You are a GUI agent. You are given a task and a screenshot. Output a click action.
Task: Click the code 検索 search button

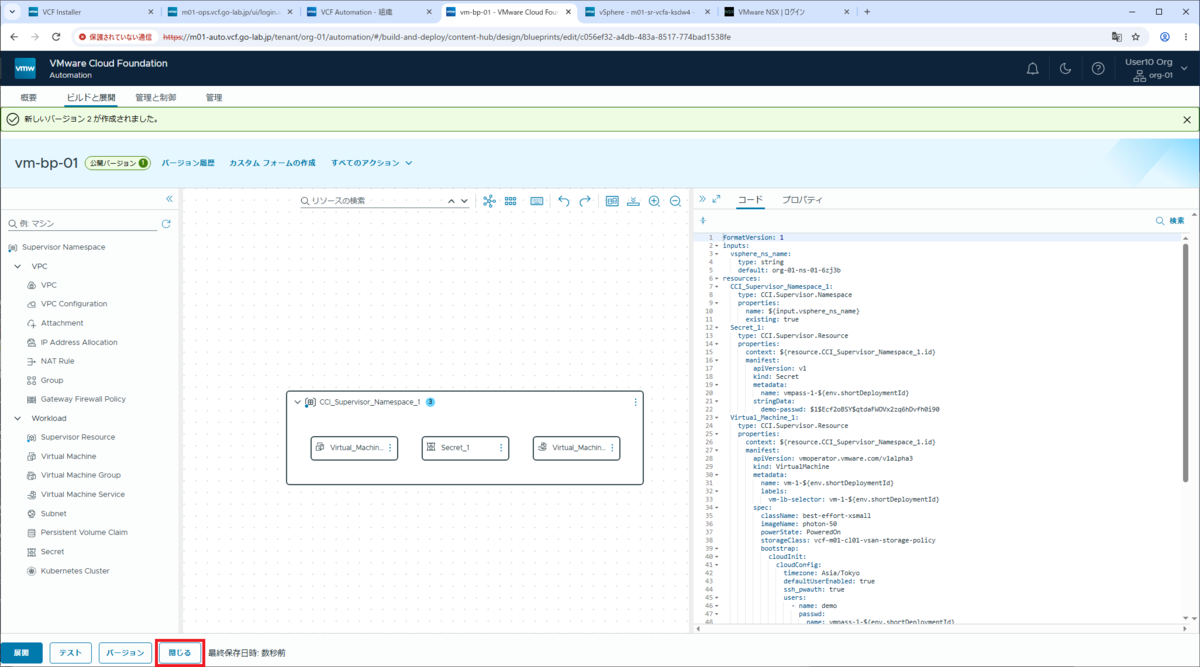pos(1170,221)
